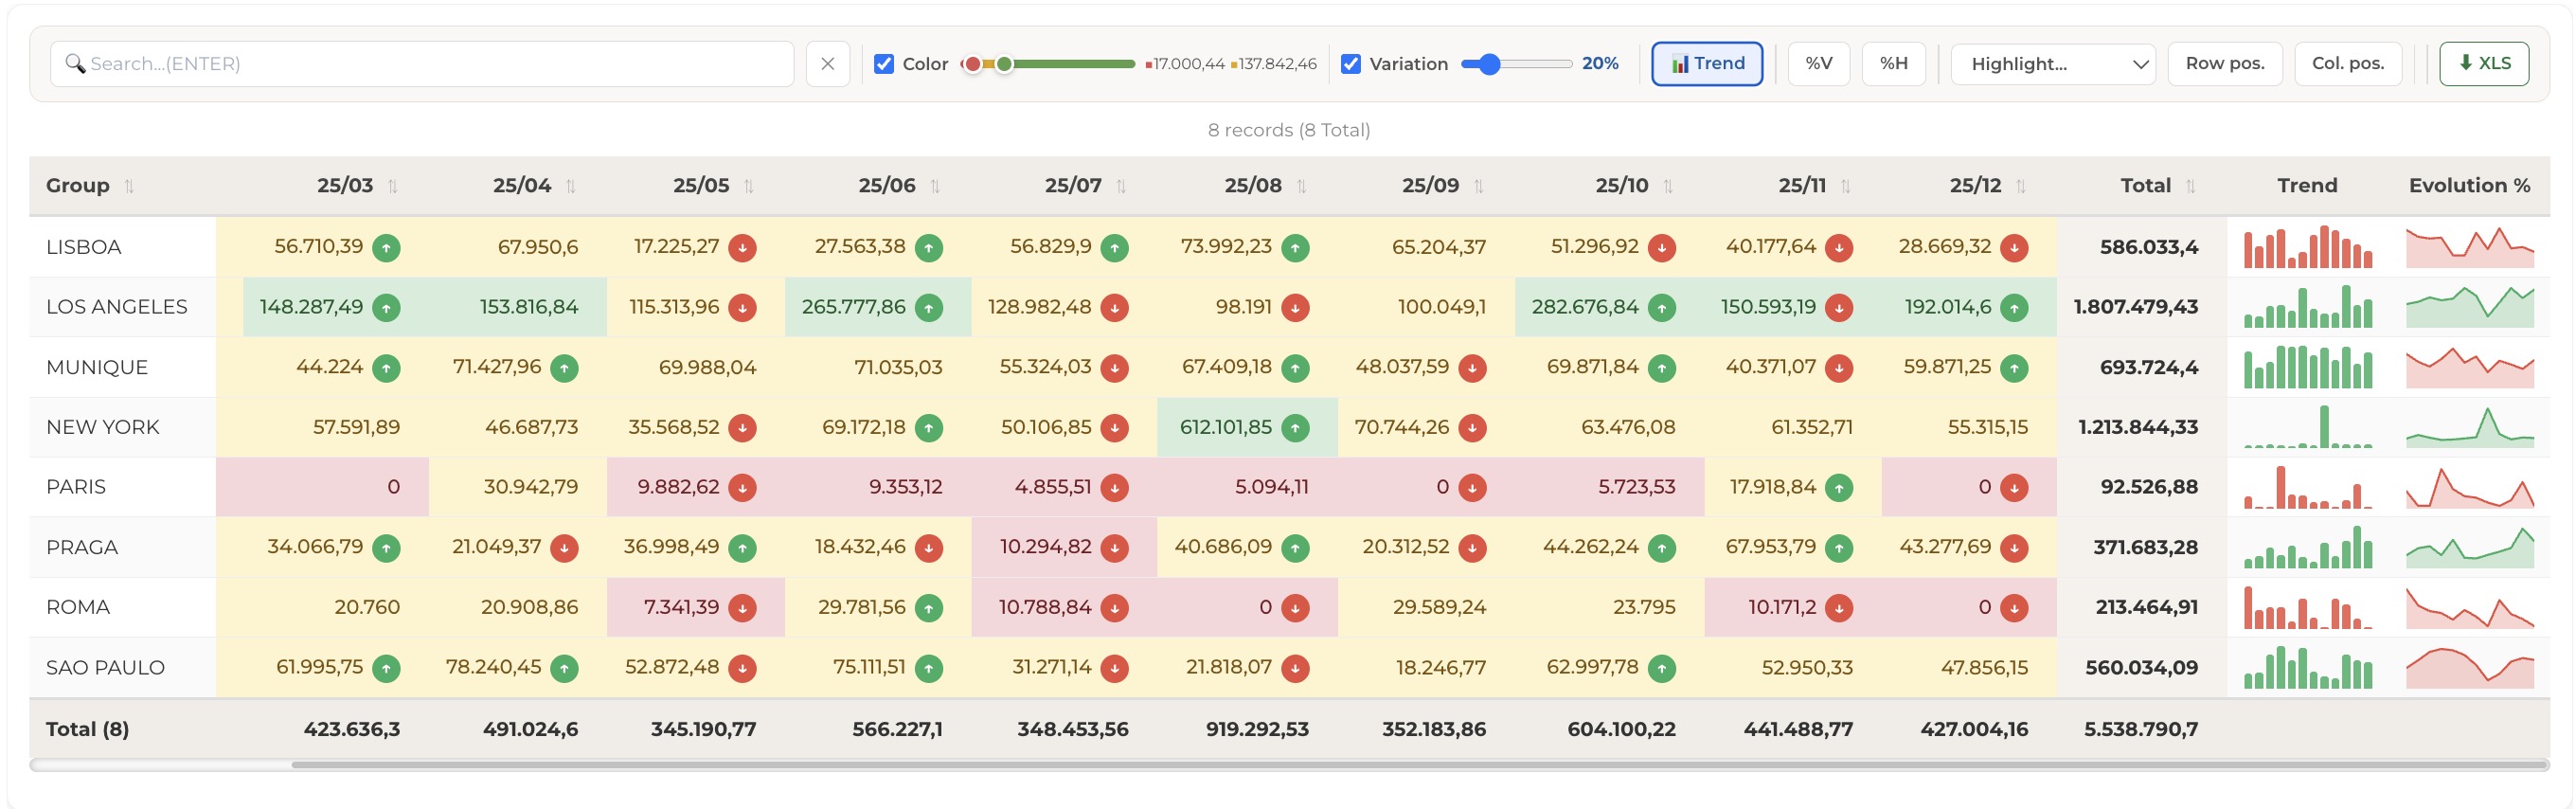
Task: Click the NEW YORK evolution sparkline
Action: [x=2469, y=427]
